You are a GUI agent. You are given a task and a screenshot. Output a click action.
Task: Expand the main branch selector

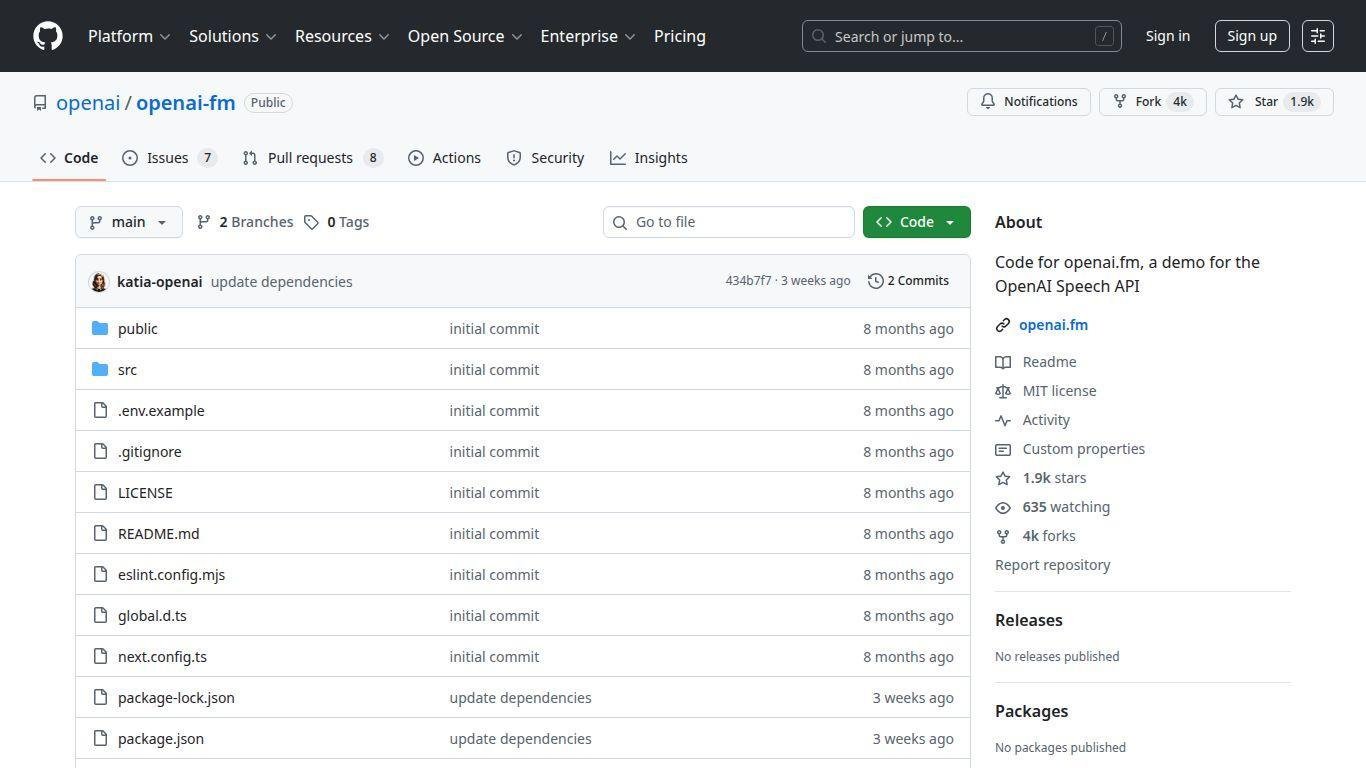(128, 222)
